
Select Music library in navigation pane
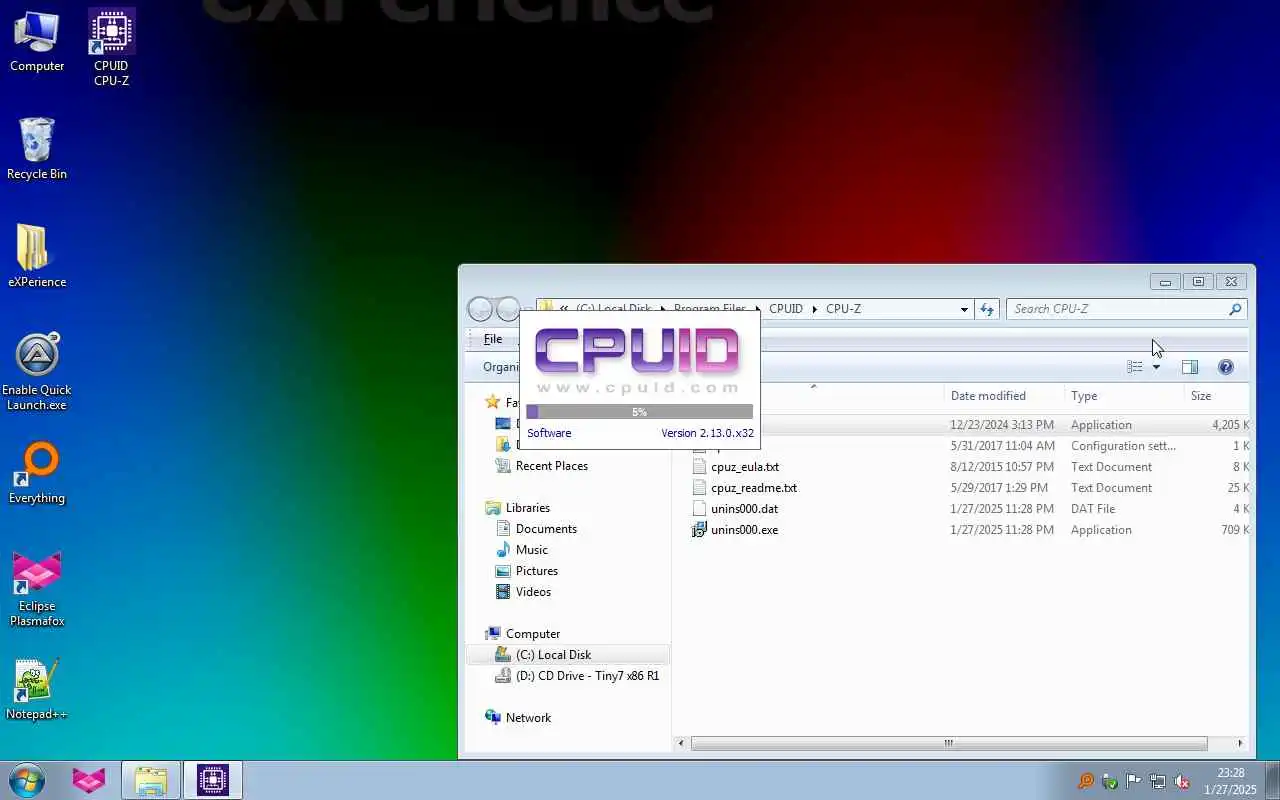pyautogui.click(x=531, y=550)
